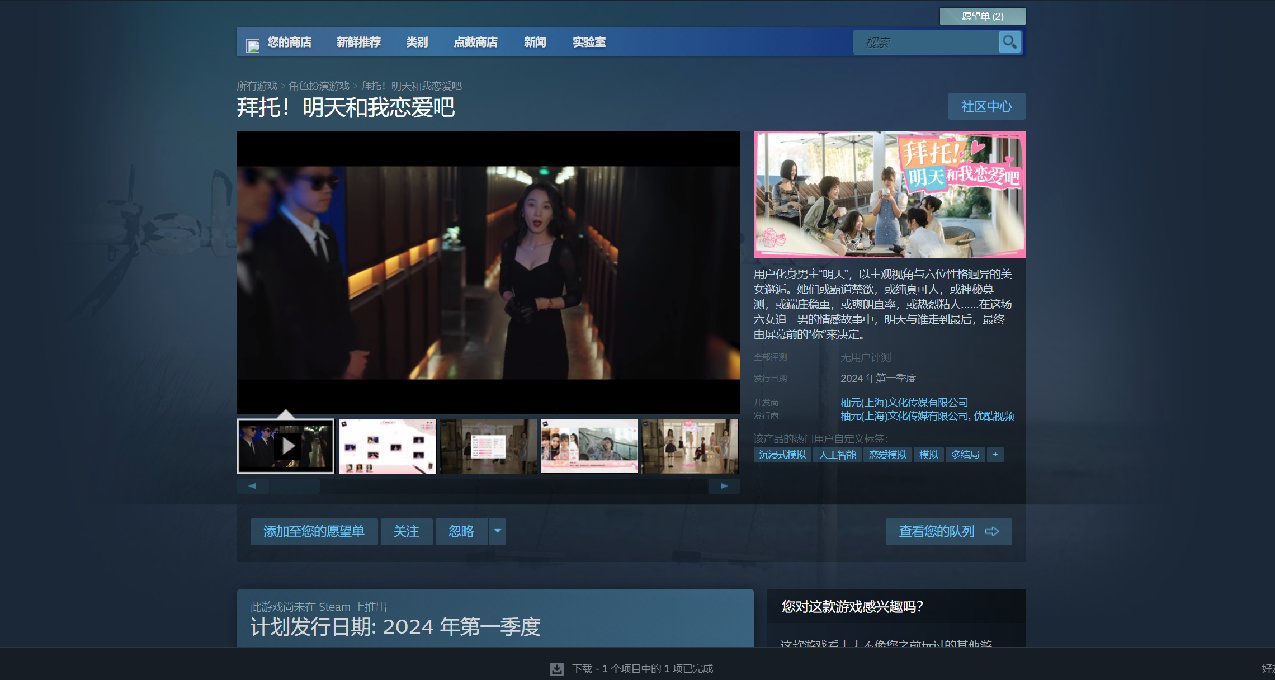
Task: Click the store search input field
Action: pos(926,42)
